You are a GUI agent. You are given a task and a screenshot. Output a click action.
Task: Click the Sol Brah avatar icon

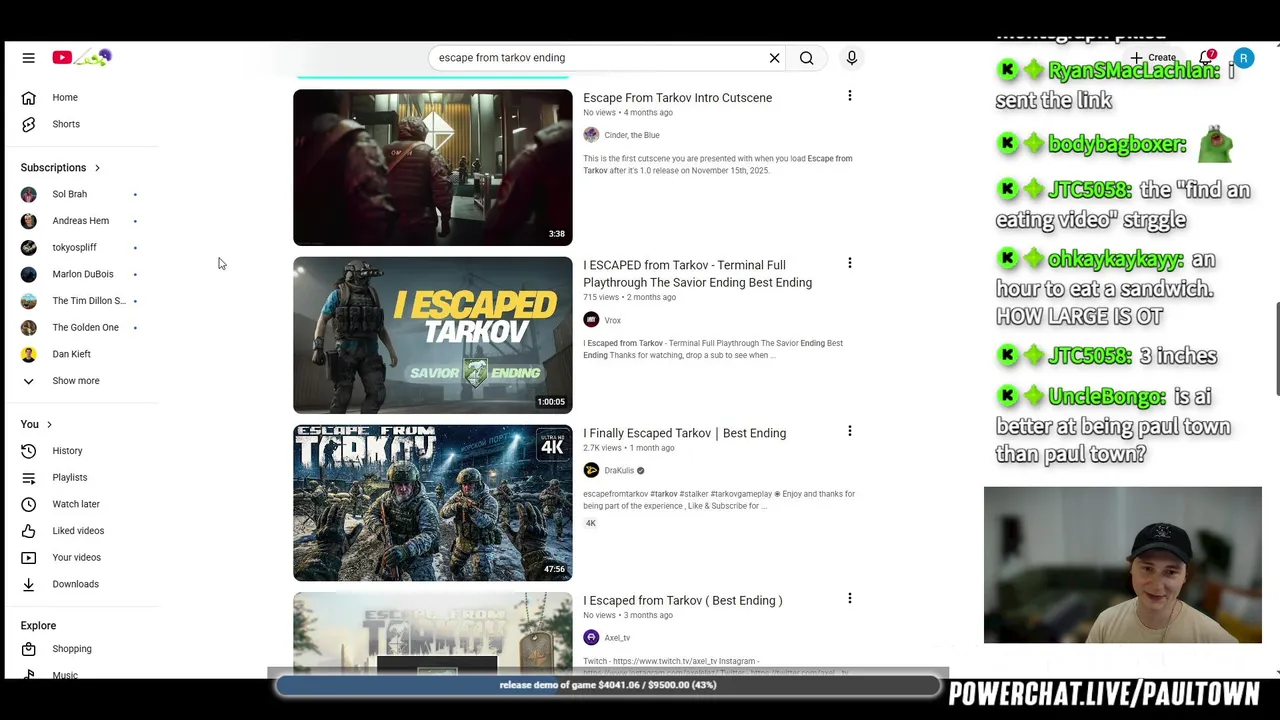coord(29,194)
